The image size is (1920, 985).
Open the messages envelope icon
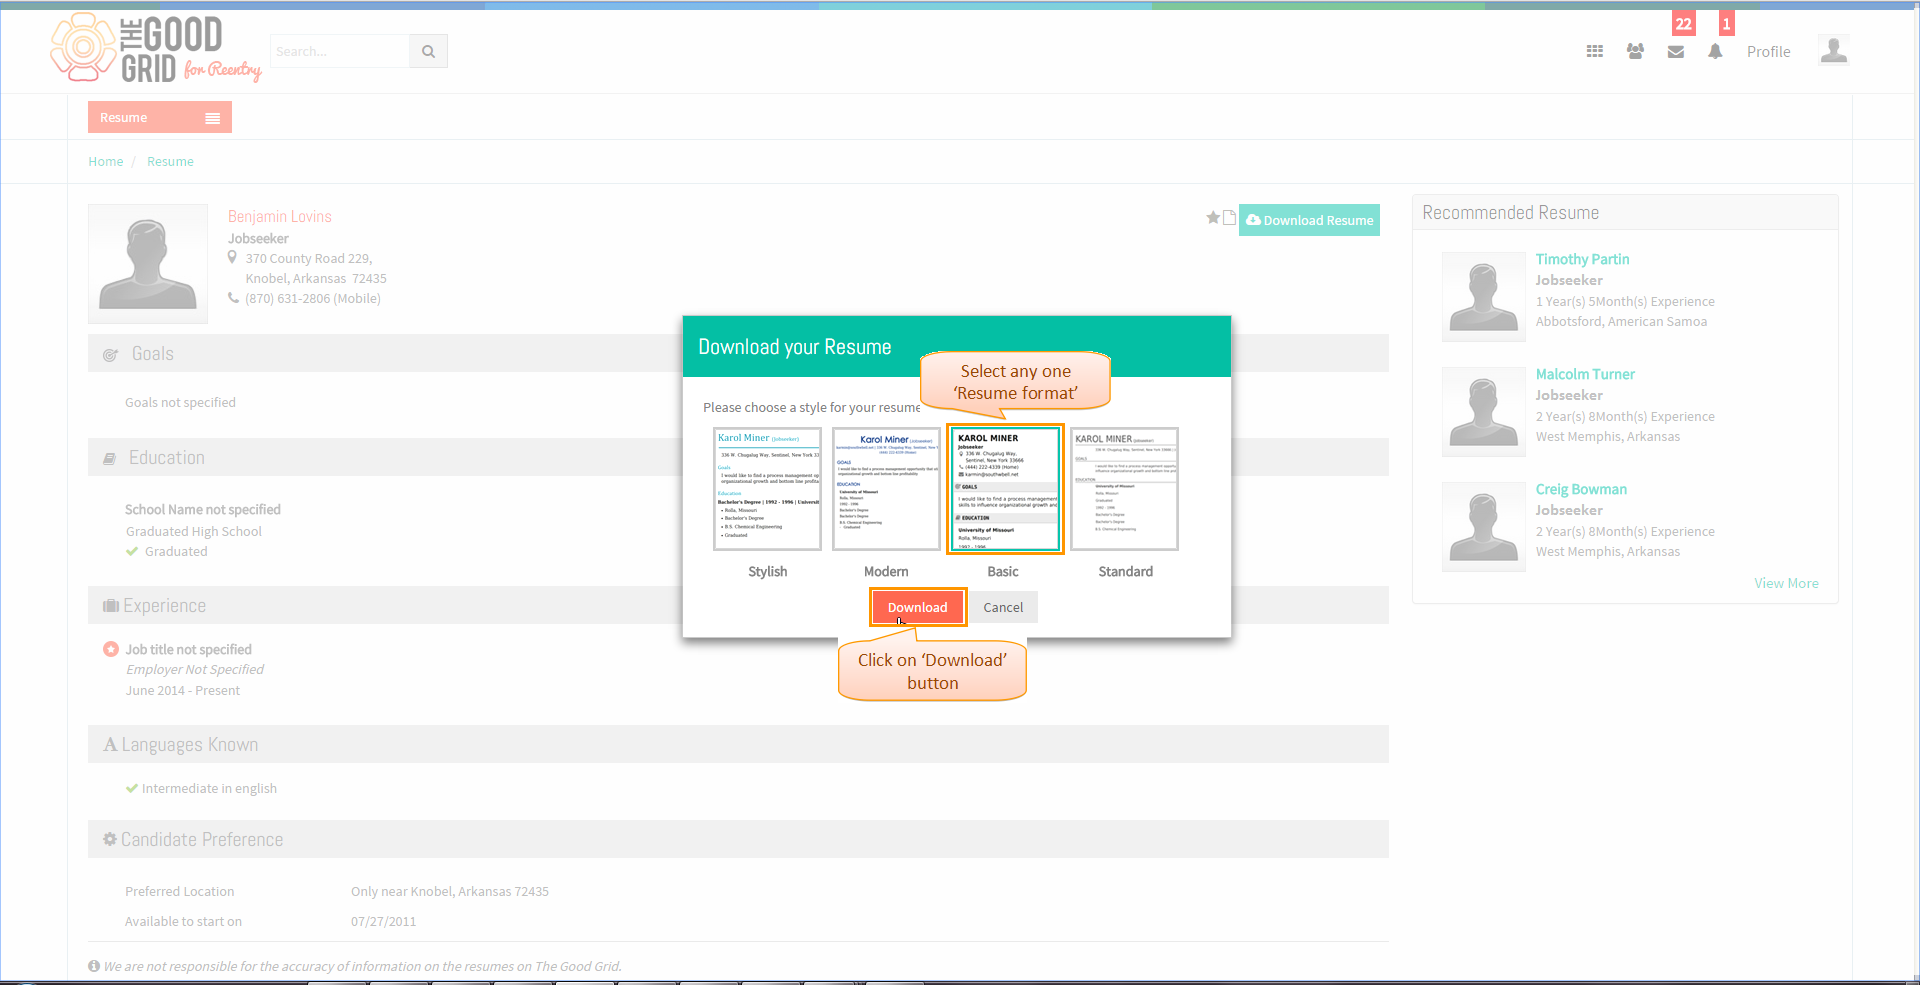click(x=1676, y=52)
